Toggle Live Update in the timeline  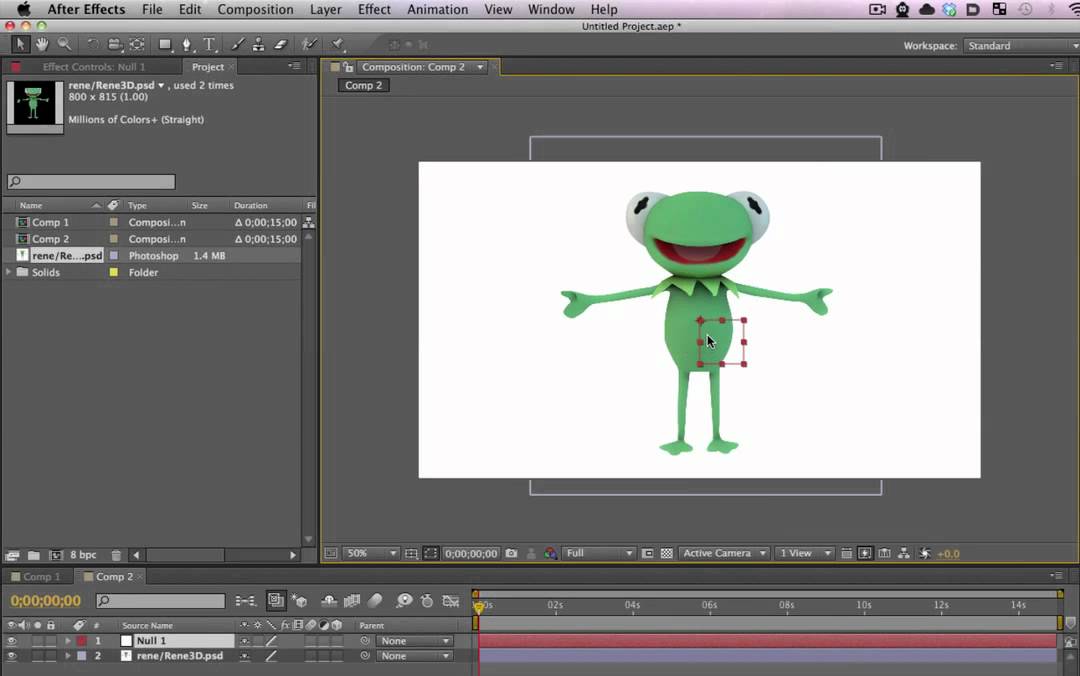pyautogui.click(x=276, y=601)
